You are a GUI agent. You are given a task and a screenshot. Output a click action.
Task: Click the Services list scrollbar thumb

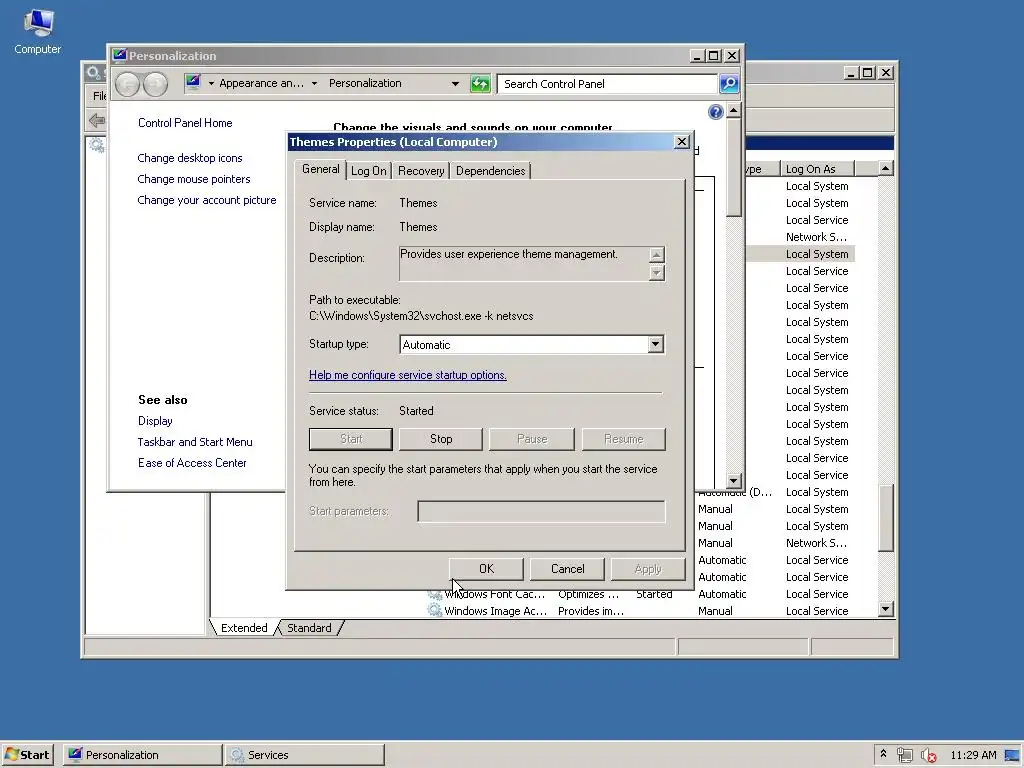886,519
